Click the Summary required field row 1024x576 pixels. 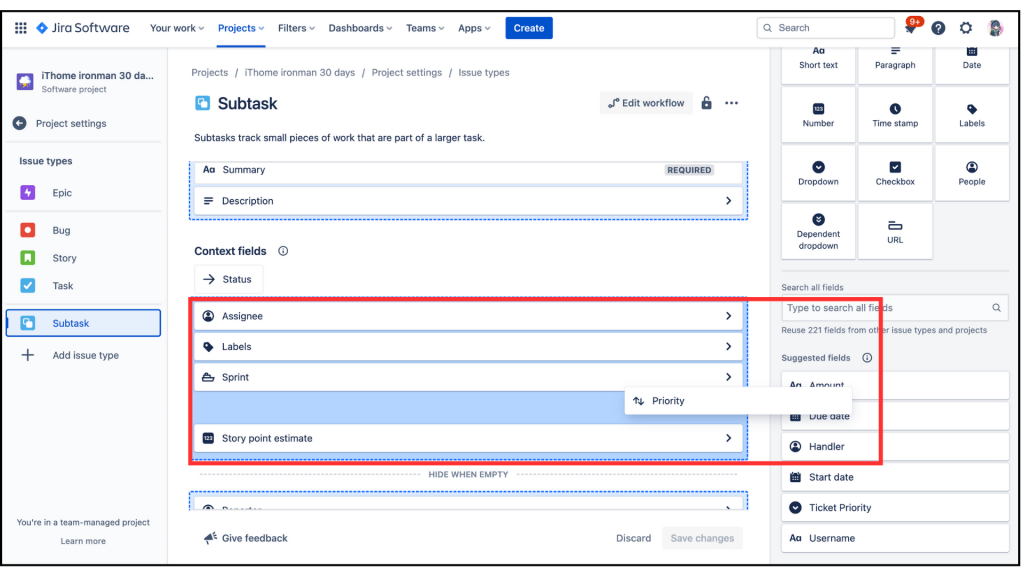pos(468,170)
